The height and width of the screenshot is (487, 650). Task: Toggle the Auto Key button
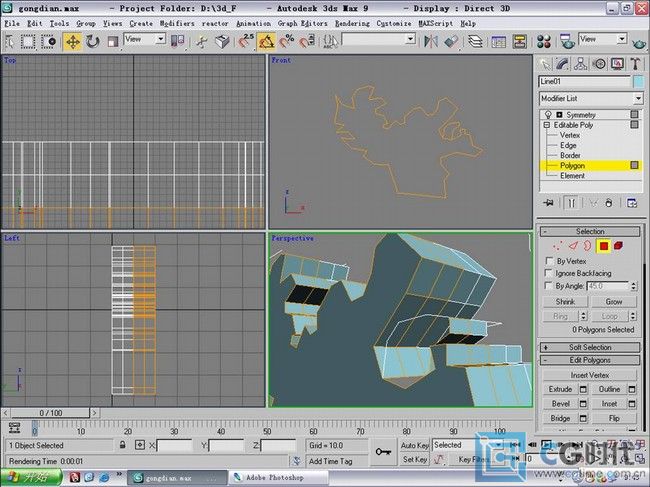[415, 445]
